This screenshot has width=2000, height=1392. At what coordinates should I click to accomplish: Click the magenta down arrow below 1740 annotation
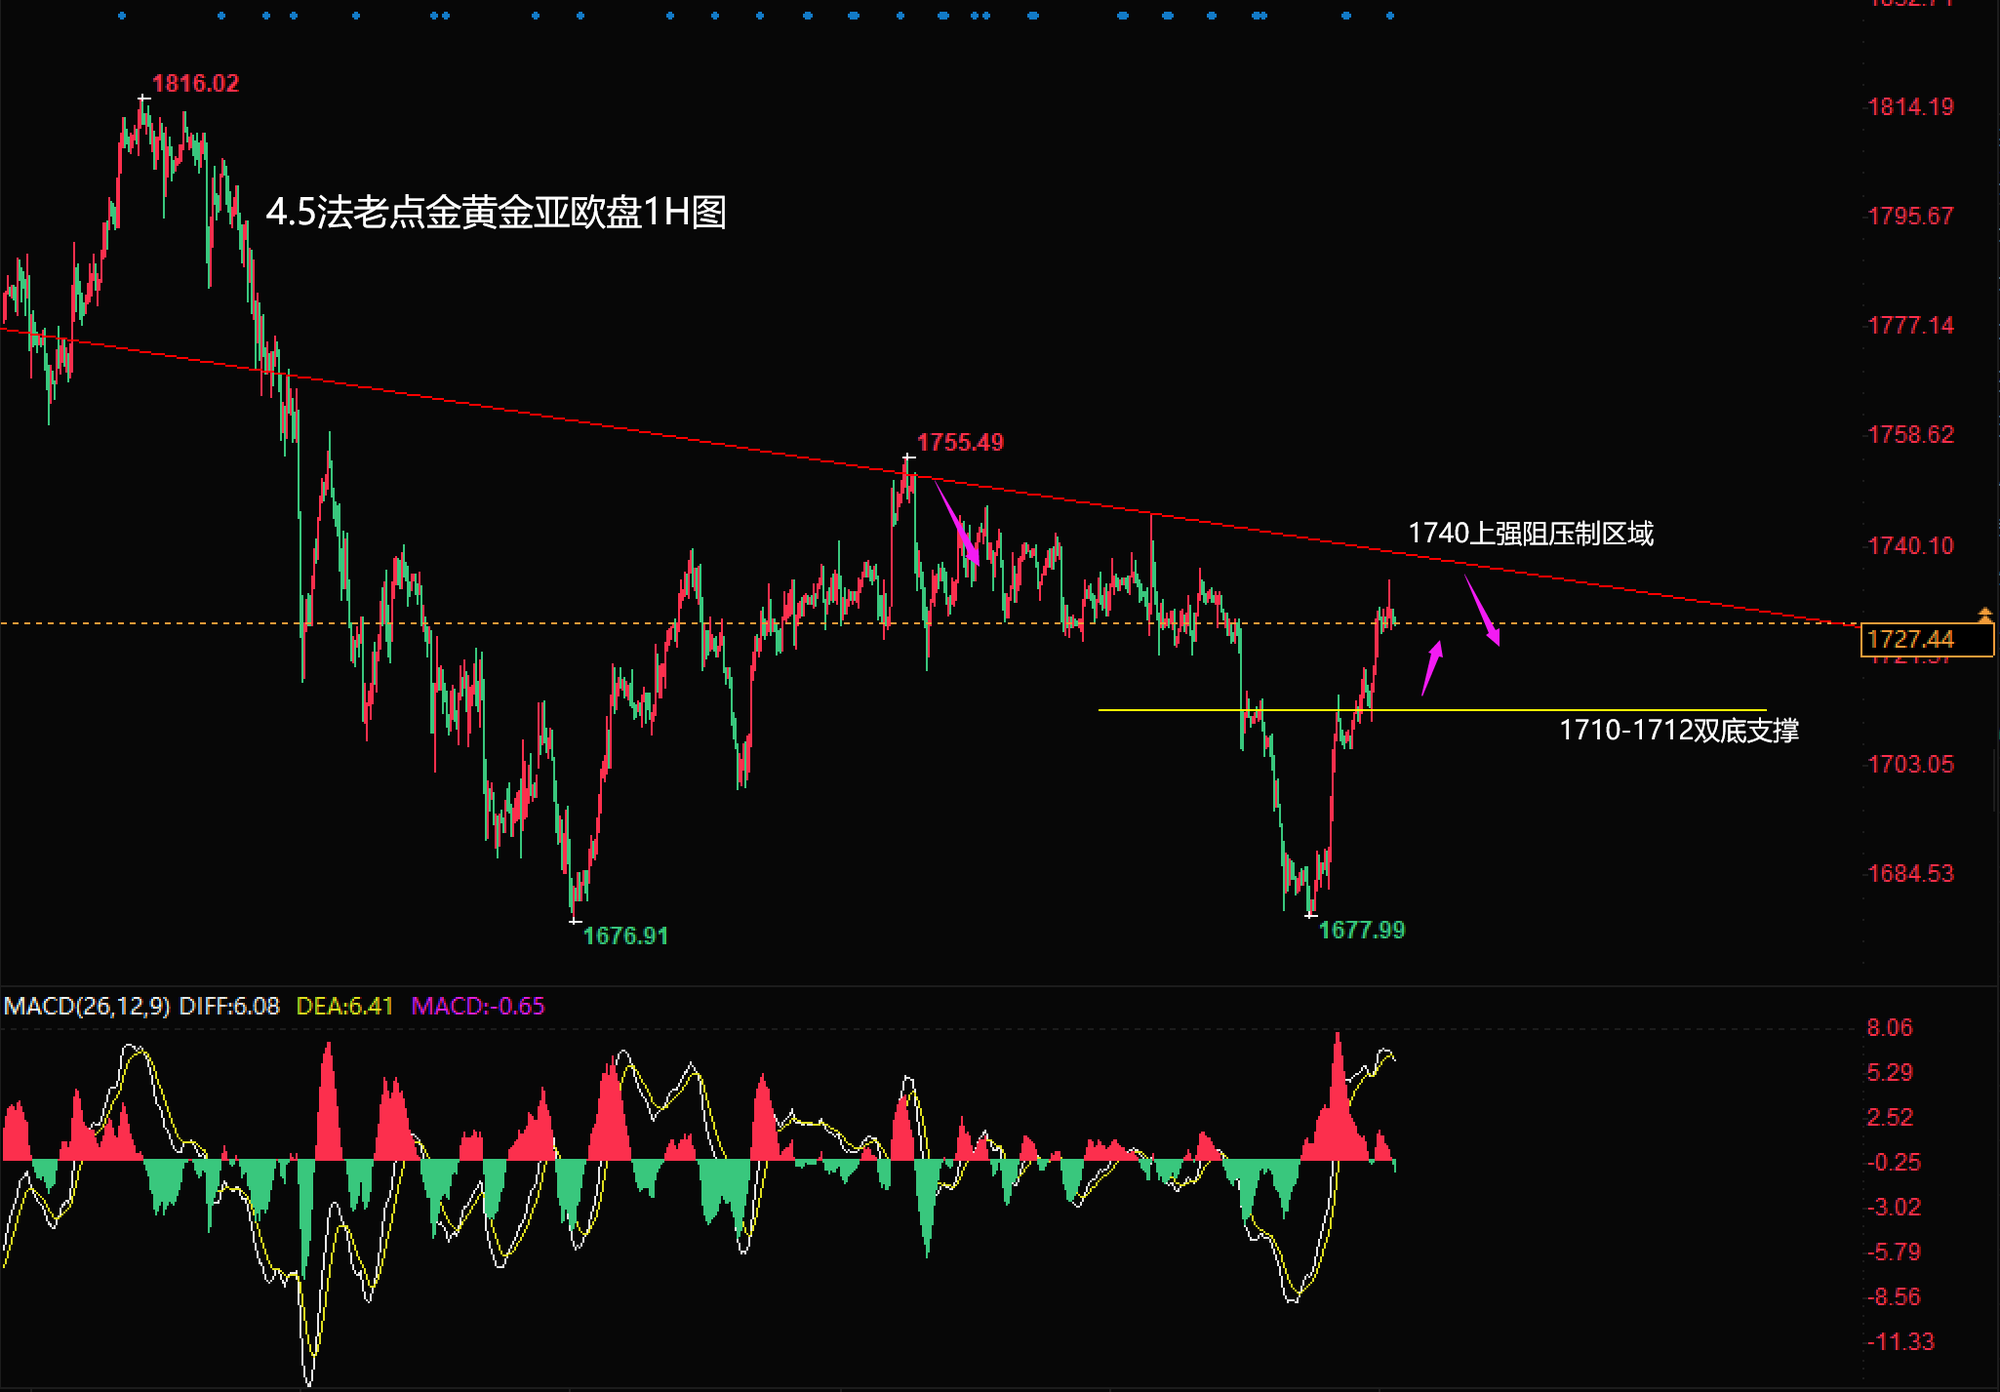click(1482, 609)
